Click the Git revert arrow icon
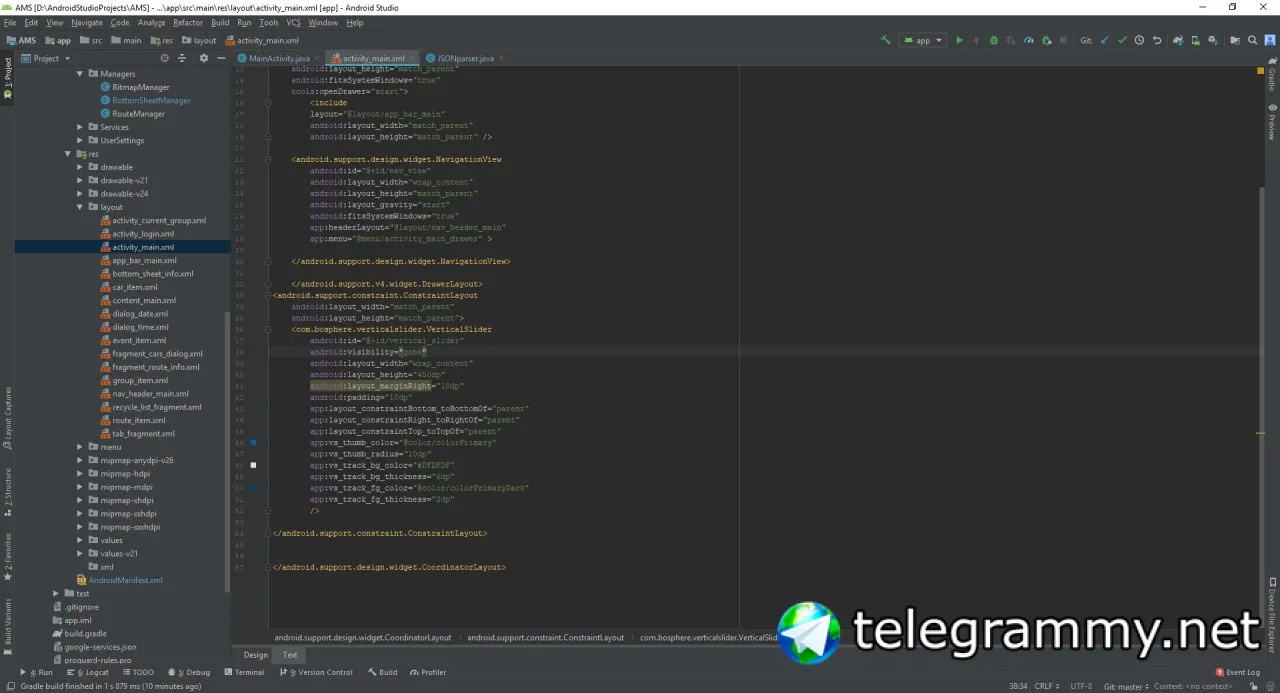Screen dimensions: 1280x693 (x=1157, y=41)
